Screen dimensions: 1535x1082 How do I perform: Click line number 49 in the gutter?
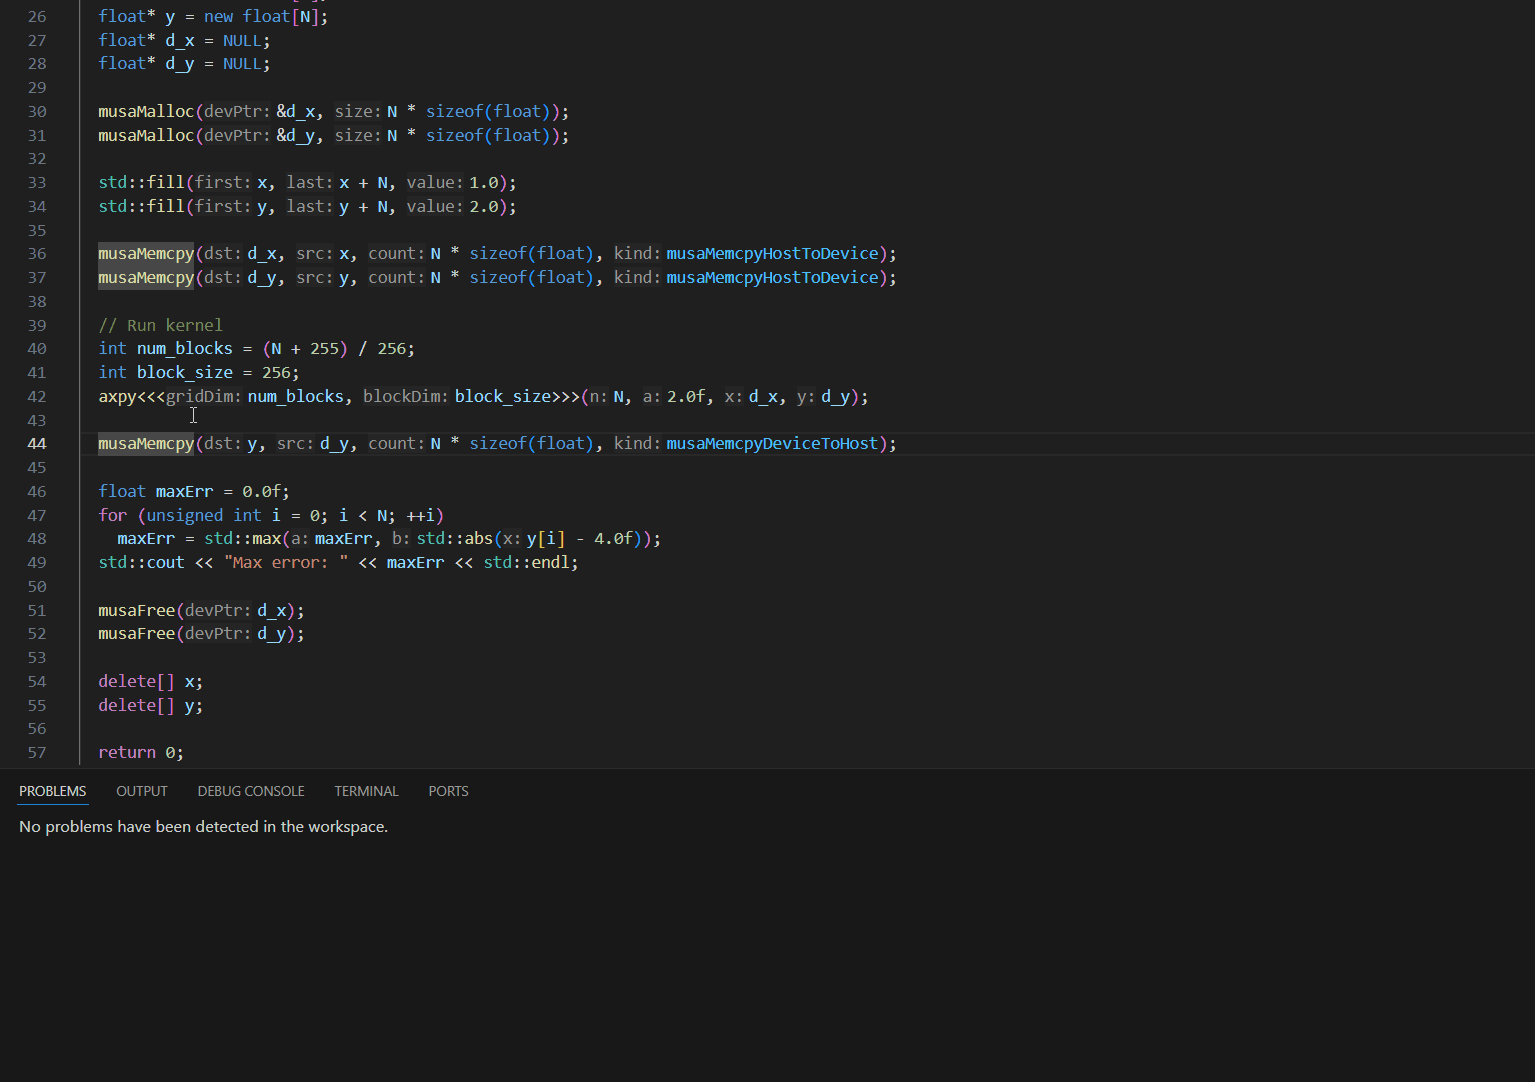[x=37, y=563]
